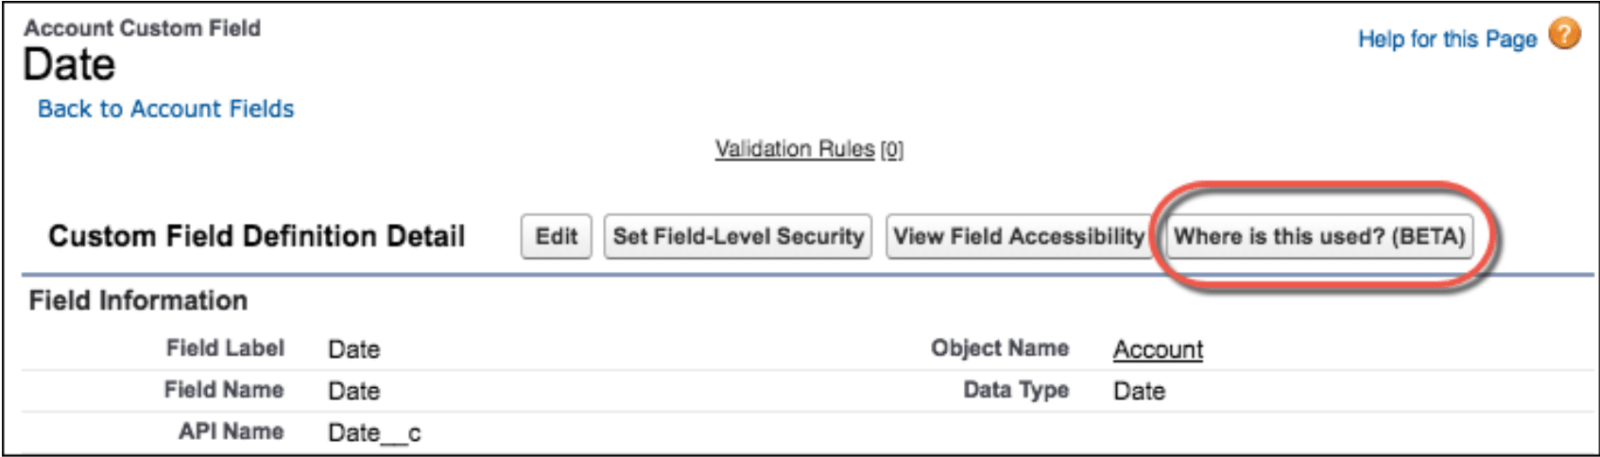Viewport: 1600px width, 457px height.
Task: Open the Help for this Page link
Action: (x=1447, y=39)
